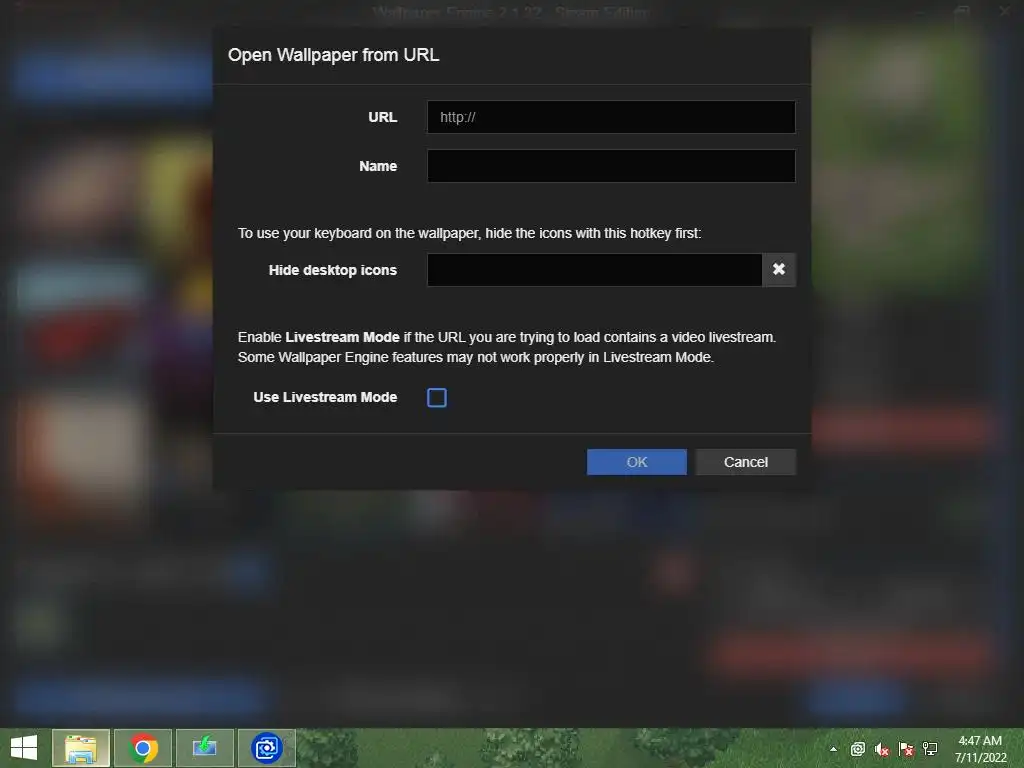Screen dimensions: 1024x768
Task: Launch Google Chrome from the taskbar
Action: 143,748
